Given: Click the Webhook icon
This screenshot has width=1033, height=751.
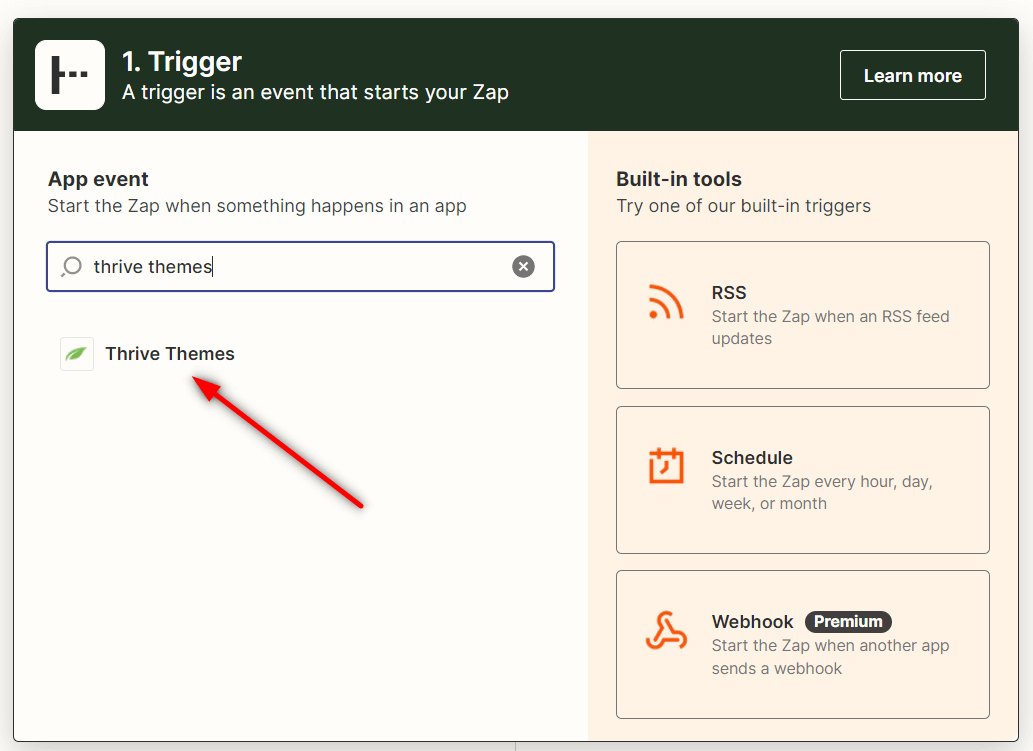Looking at the screenshot, I should click(666, 632).
